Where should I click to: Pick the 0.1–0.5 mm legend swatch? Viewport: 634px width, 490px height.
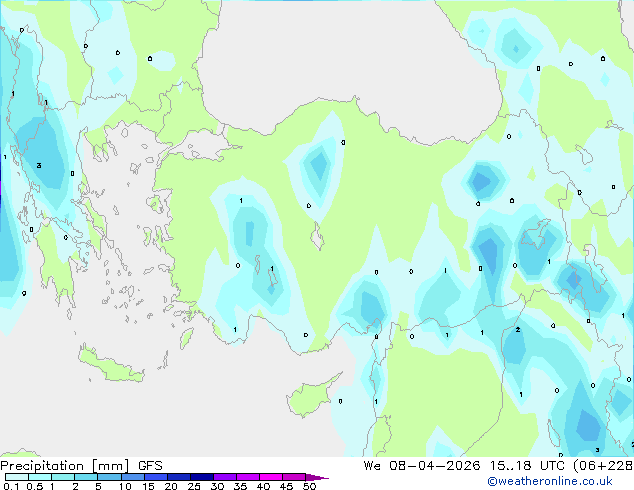(17, 477)
